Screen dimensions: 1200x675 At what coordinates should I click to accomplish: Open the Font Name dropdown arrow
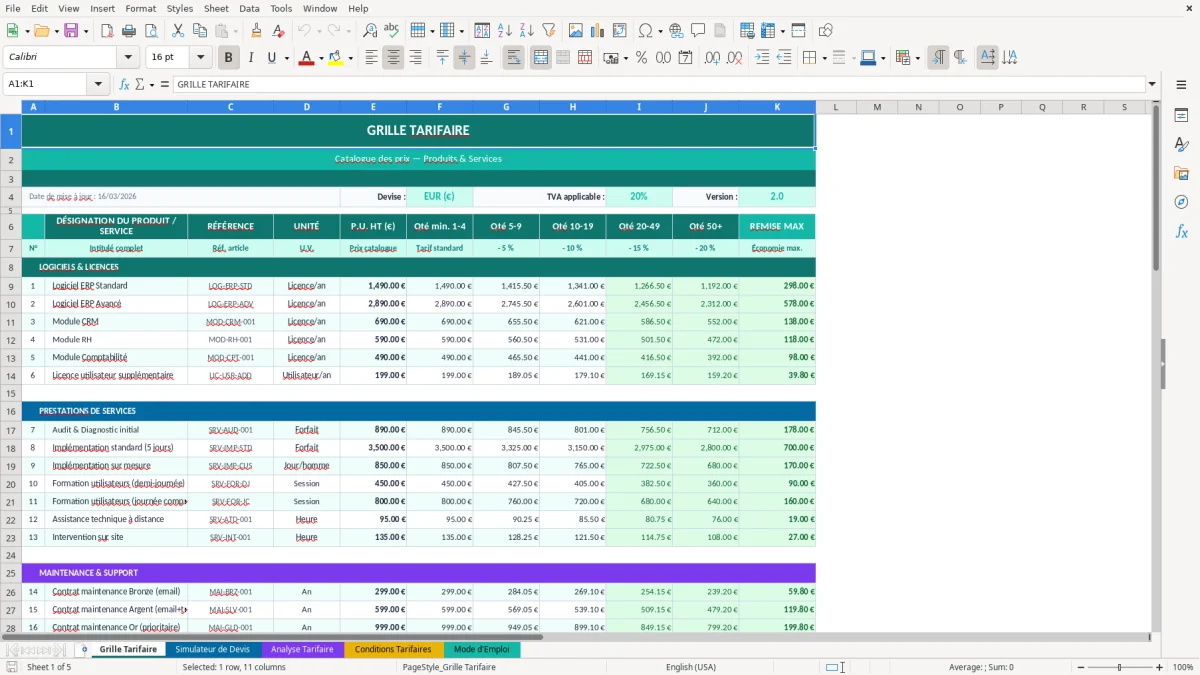127,58
